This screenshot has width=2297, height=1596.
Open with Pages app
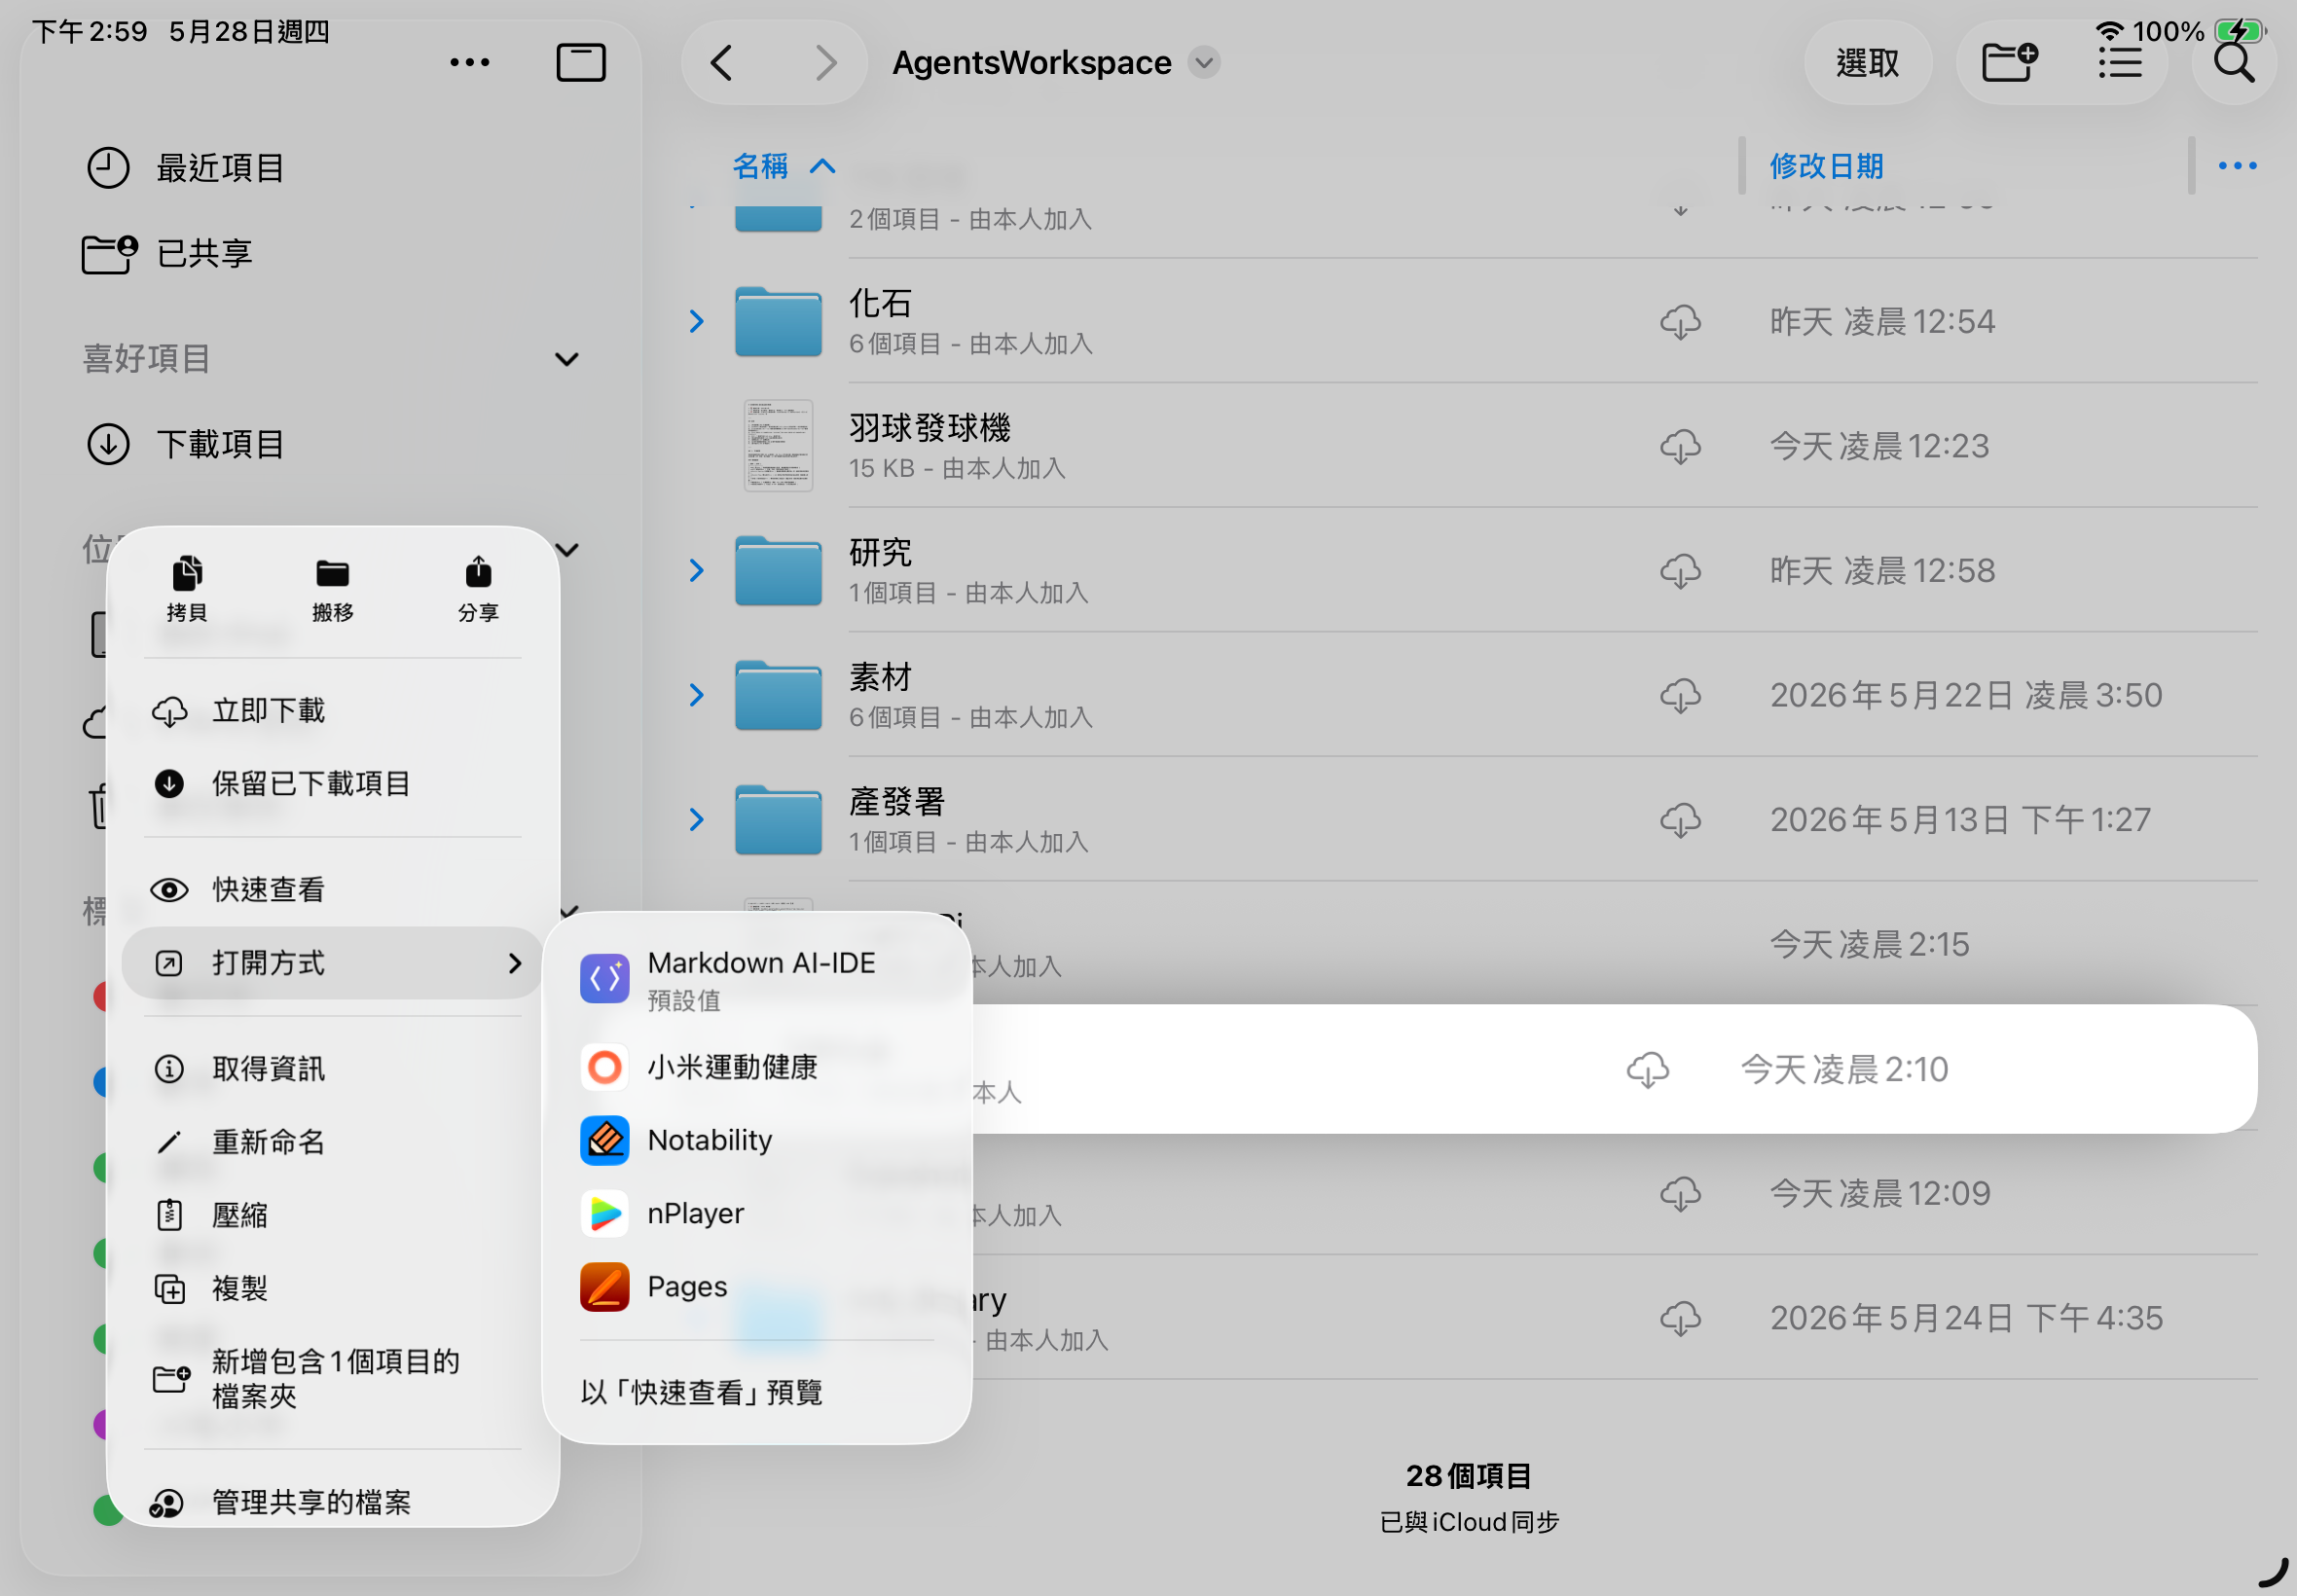[x=757, y=1286]
